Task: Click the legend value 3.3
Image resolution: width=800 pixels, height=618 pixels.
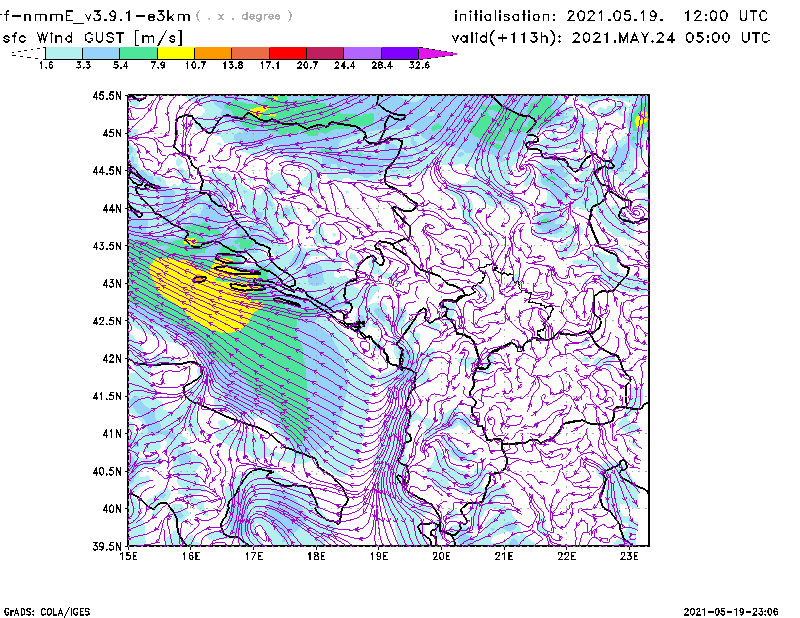Action: click(x=83, y=65)
